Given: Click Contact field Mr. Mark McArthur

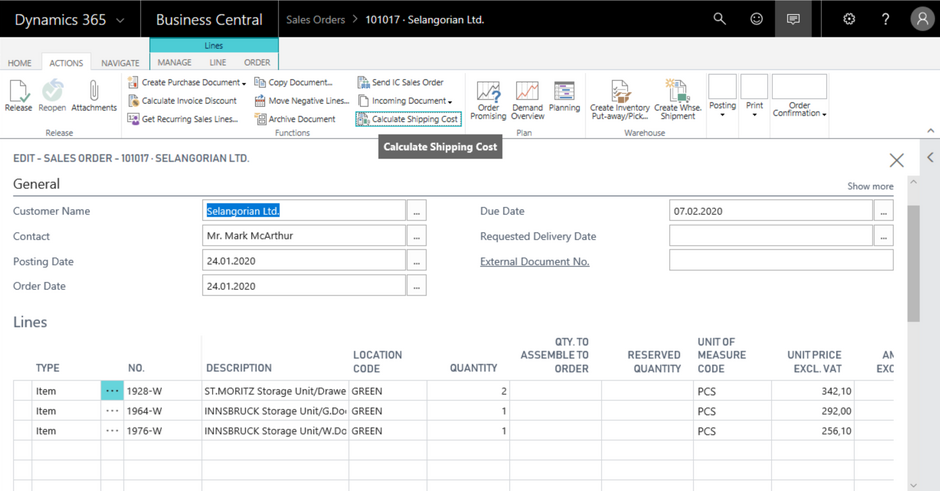Looking at the screenshot, I should point(304,236).
